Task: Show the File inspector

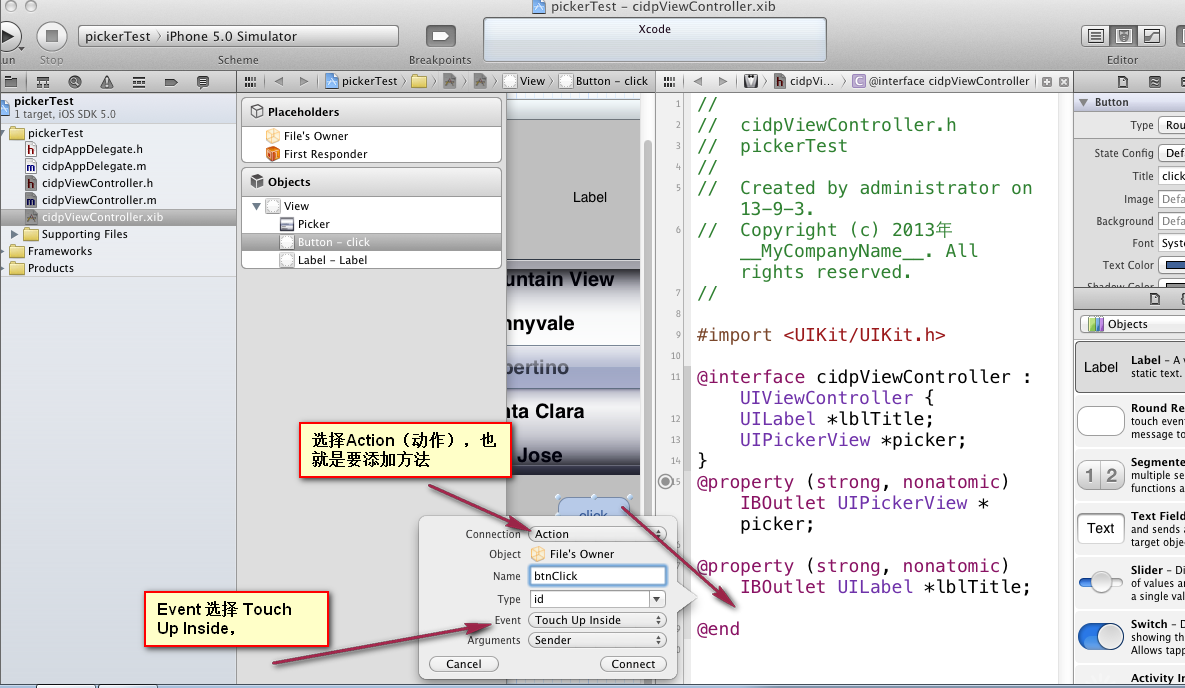Action: coord(1123,82)
